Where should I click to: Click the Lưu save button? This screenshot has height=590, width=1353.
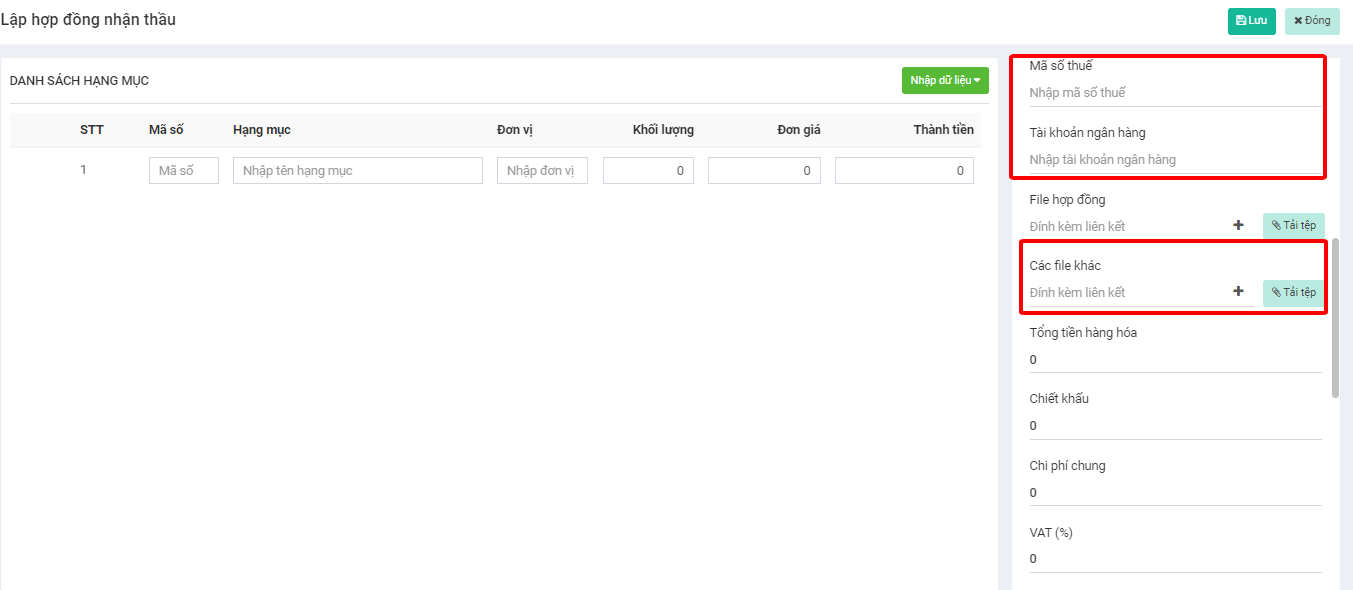[1251, 21]
